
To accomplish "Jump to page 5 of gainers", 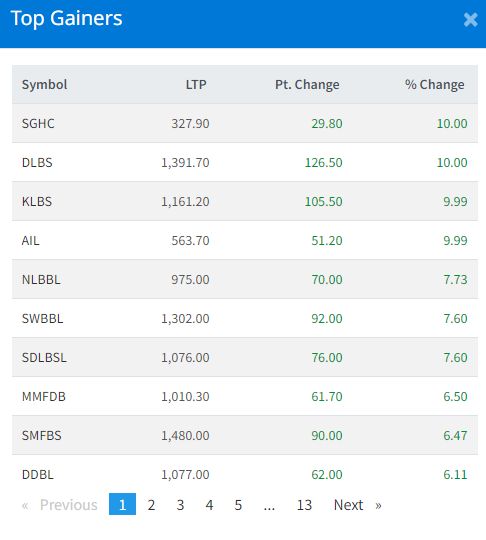I will tap(238, 505).
